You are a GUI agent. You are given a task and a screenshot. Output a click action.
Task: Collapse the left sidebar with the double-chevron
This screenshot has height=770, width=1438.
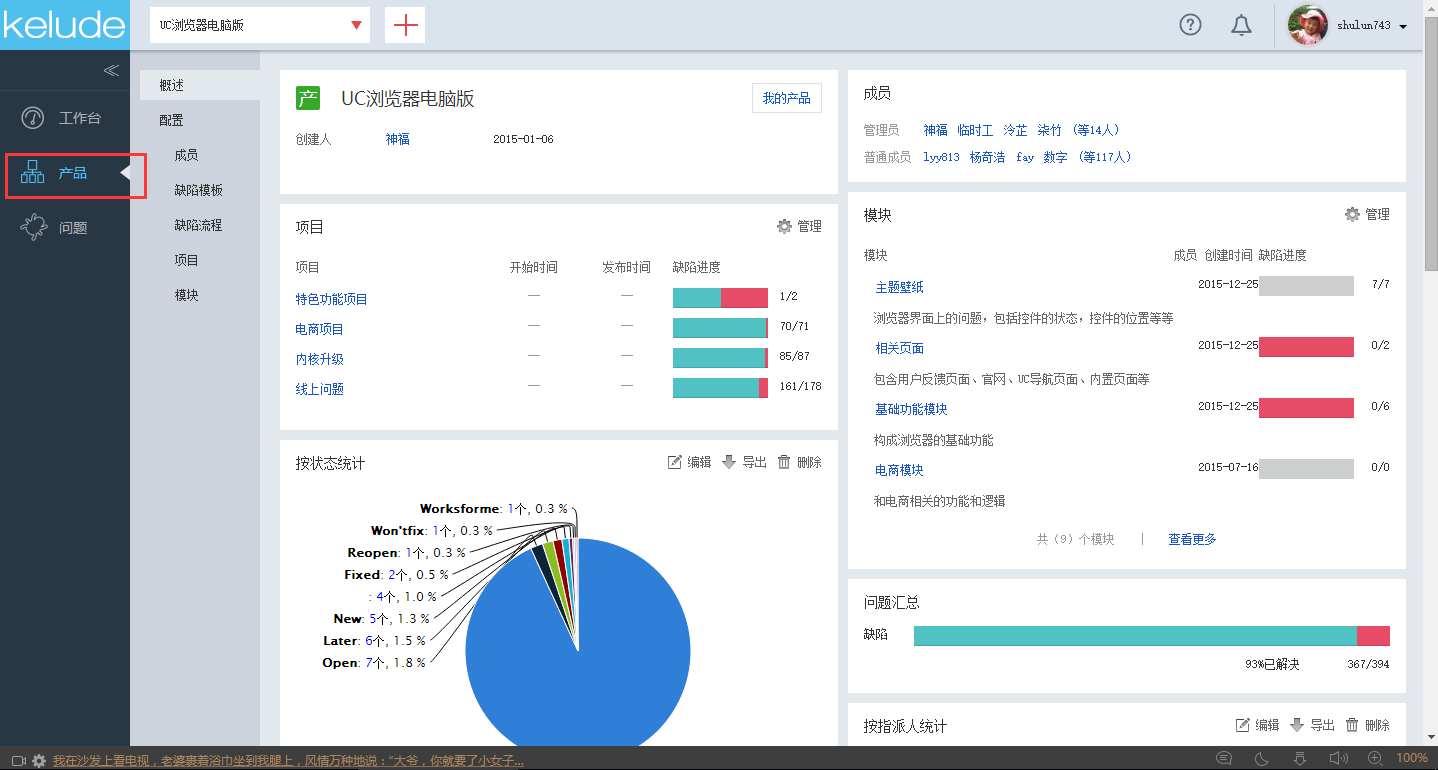tap(111, 70)
